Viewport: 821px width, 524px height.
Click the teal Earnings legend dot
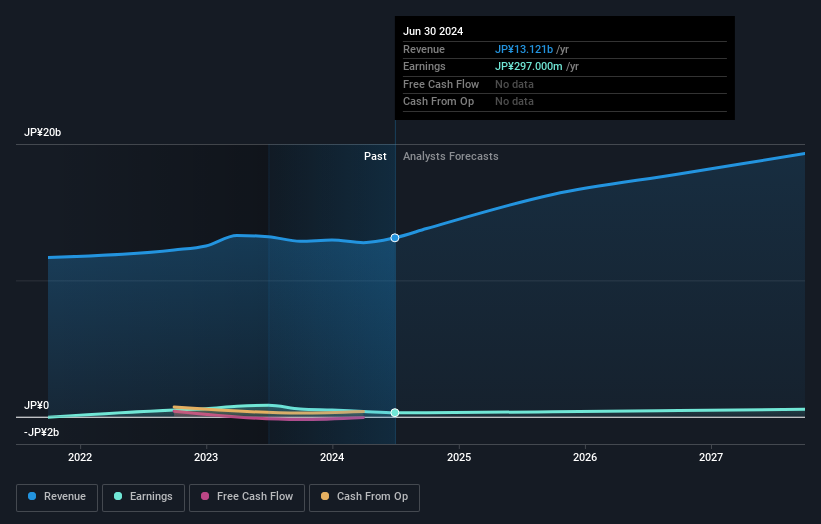(x=118, y=496)
